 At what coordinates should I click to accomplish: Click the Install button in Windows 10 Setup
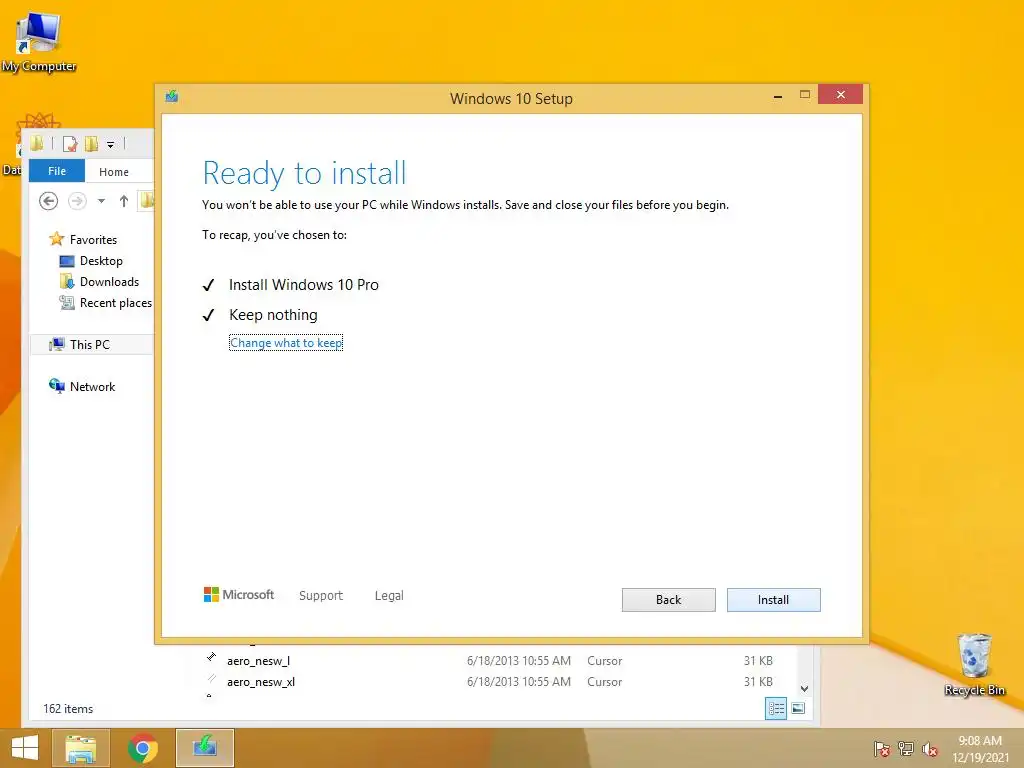(x=773, y=600)
